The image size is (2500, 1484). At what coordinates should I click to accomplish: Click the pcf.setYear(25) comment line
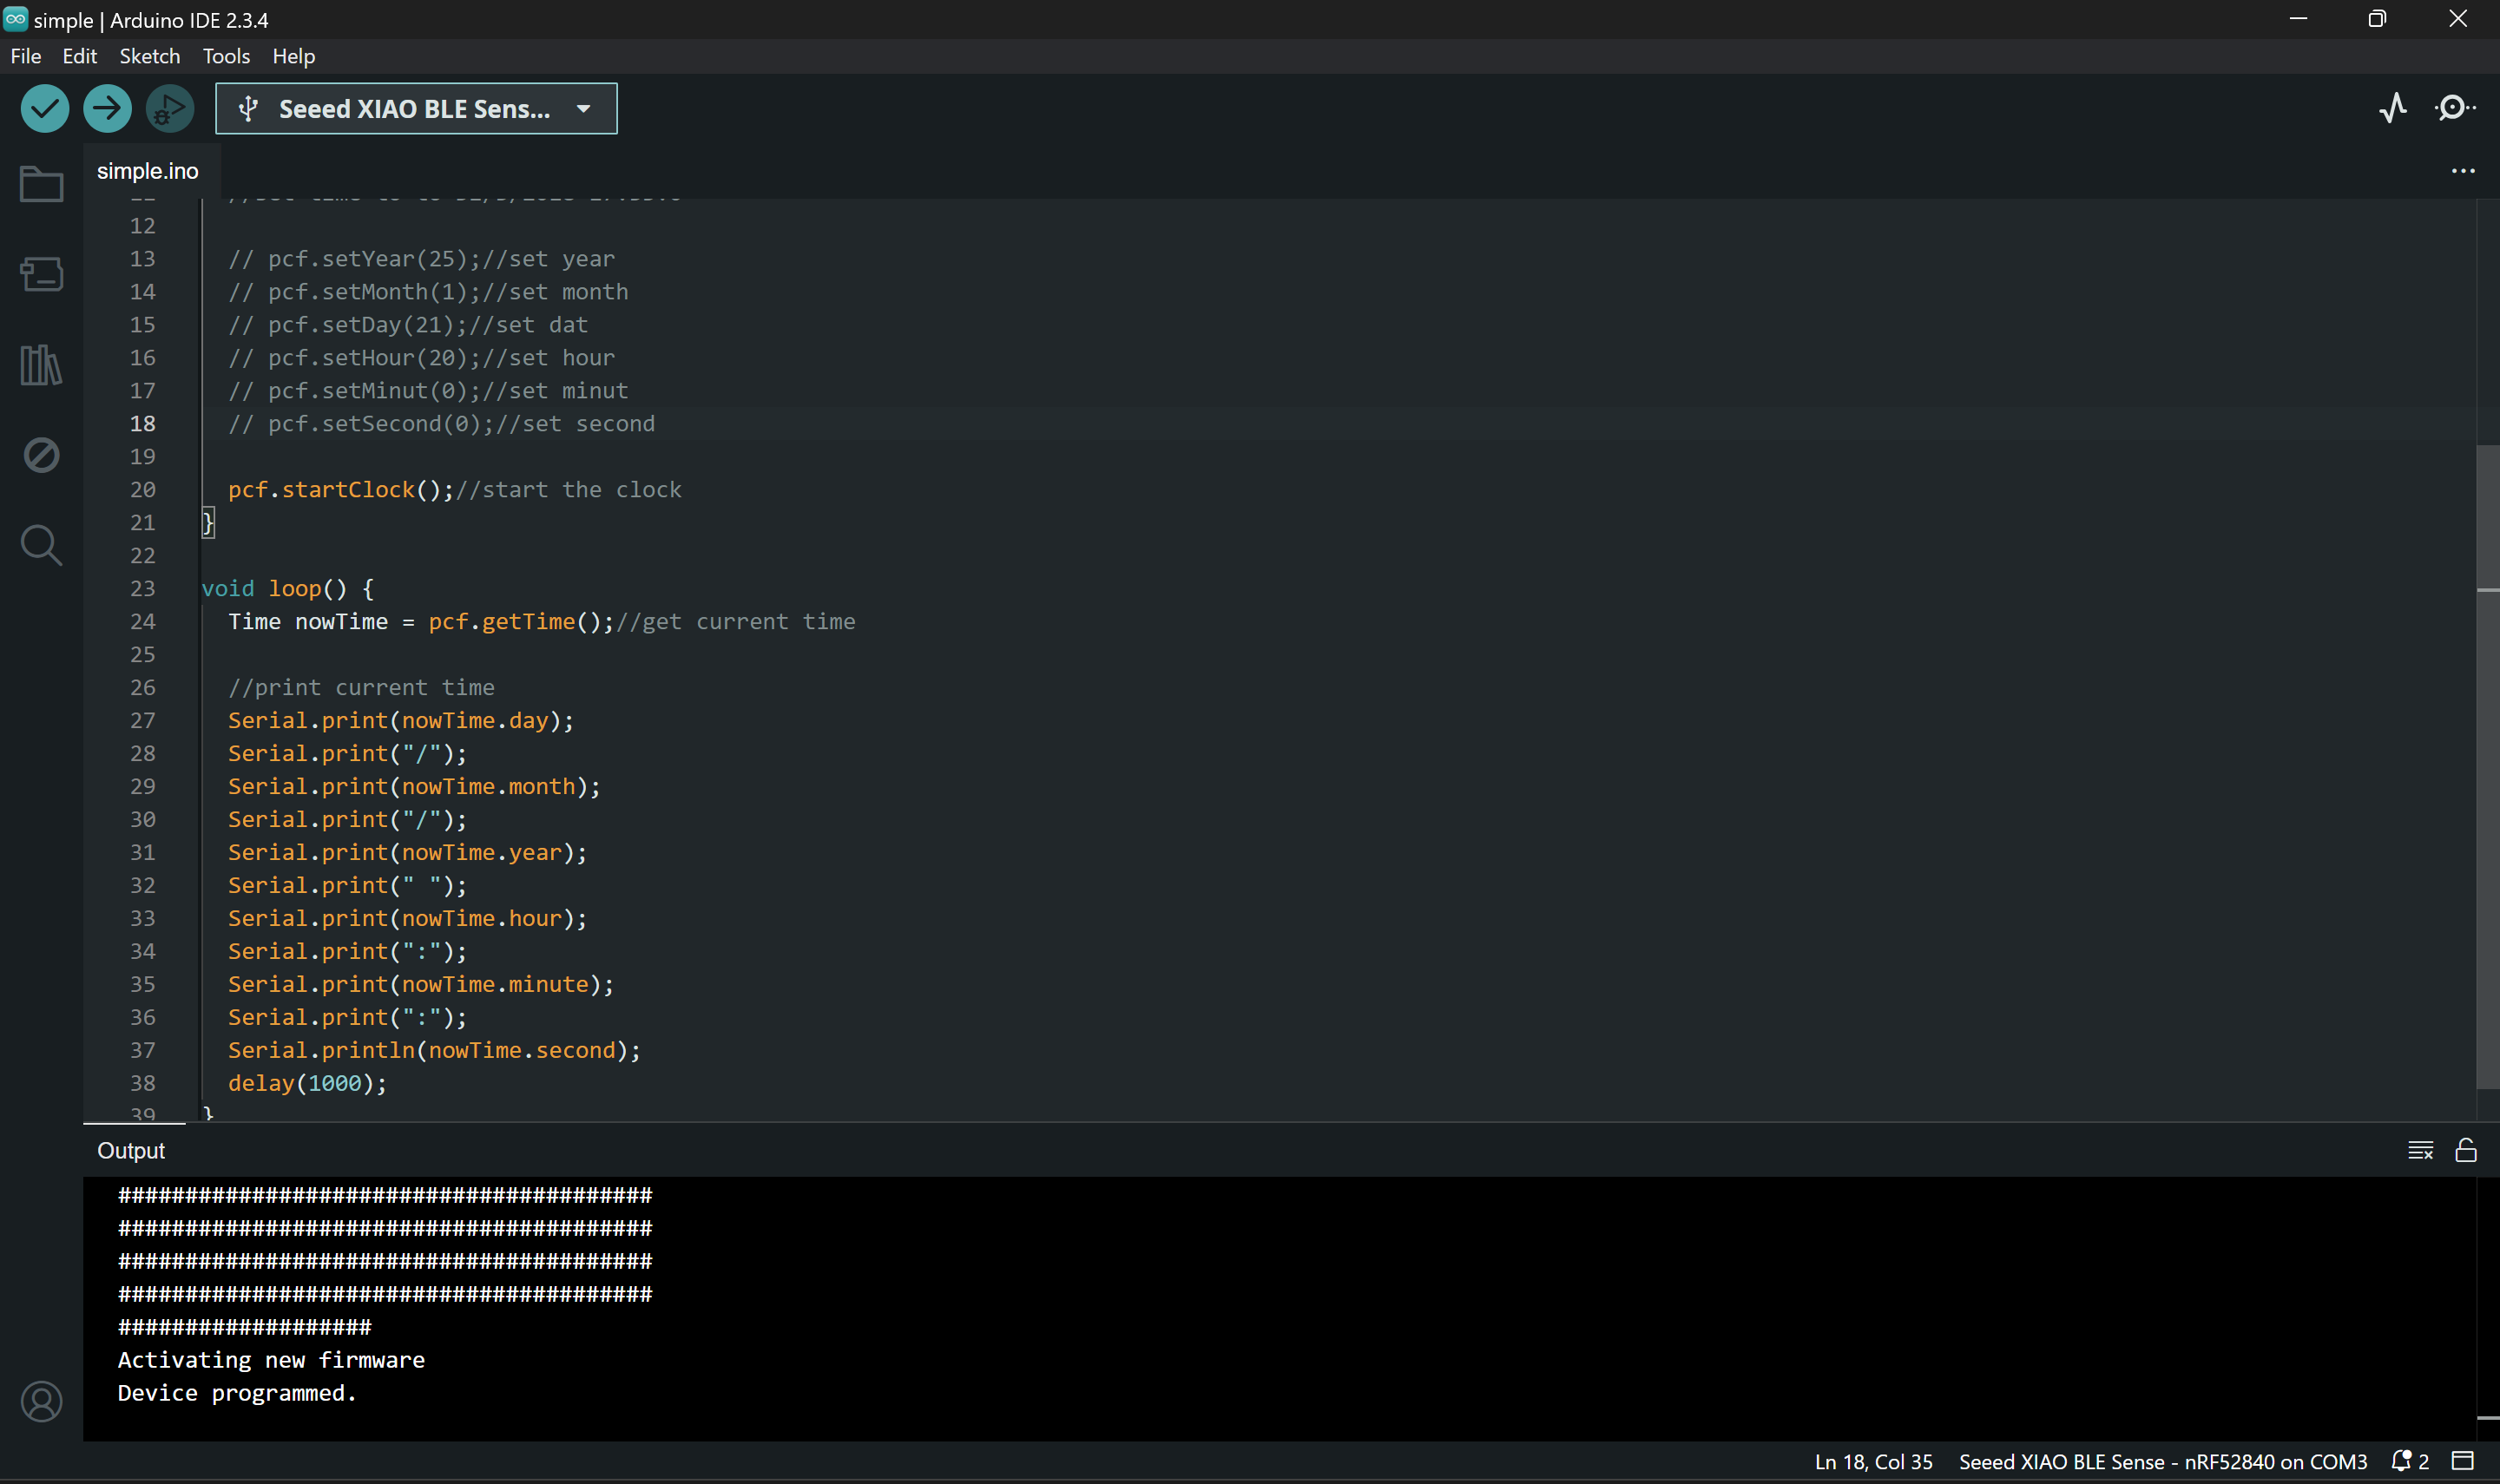[x=421, y=258]
